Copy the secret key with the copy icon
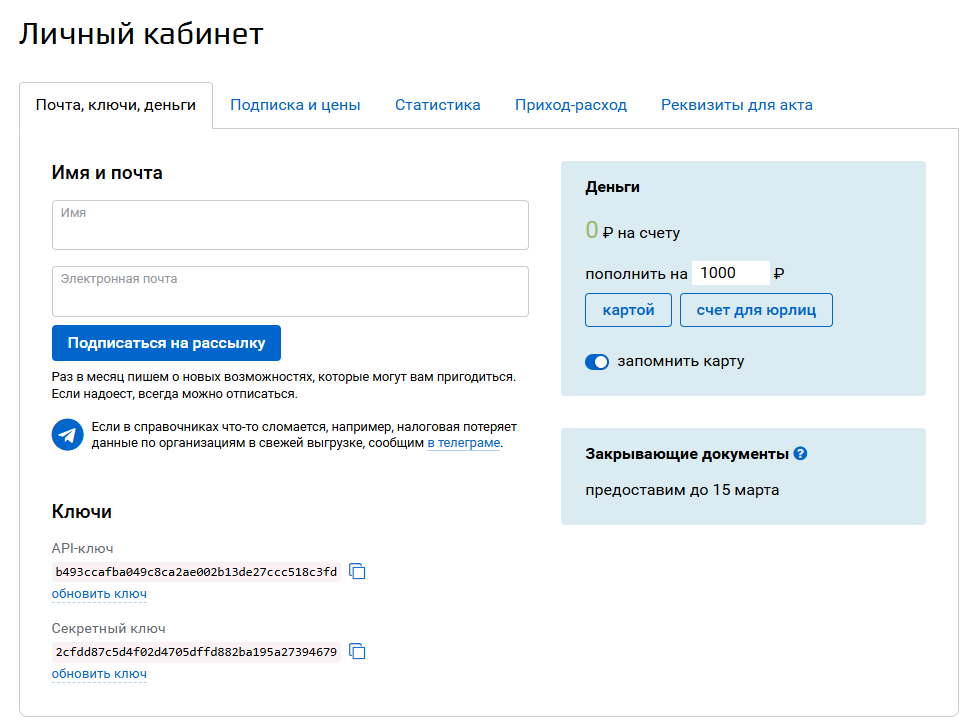979x725 pixels. 358,652
